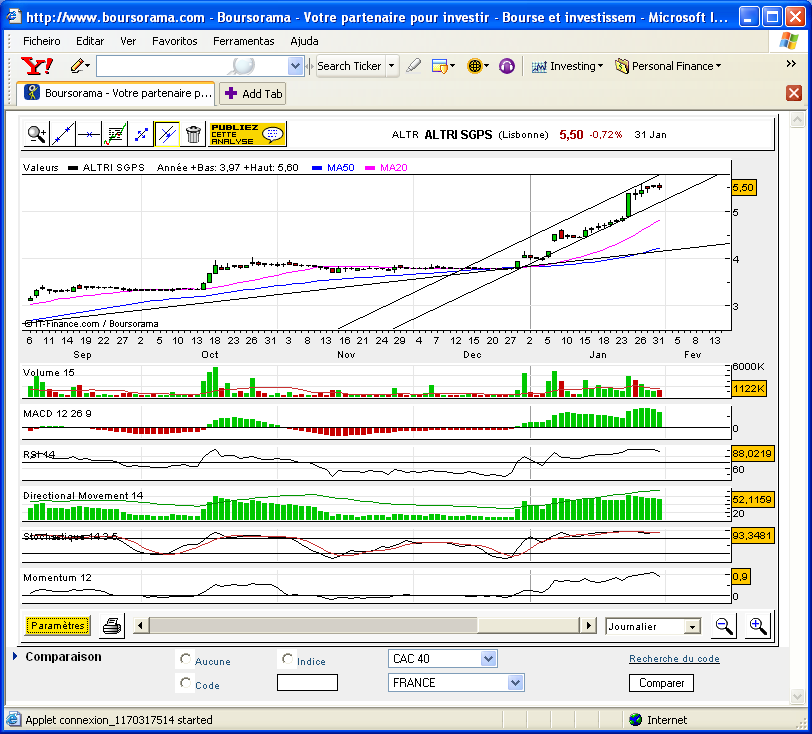This screenshot has width=812, height=734.
Task: Close the current tab with red X
Action: click(x=794, y=93)
